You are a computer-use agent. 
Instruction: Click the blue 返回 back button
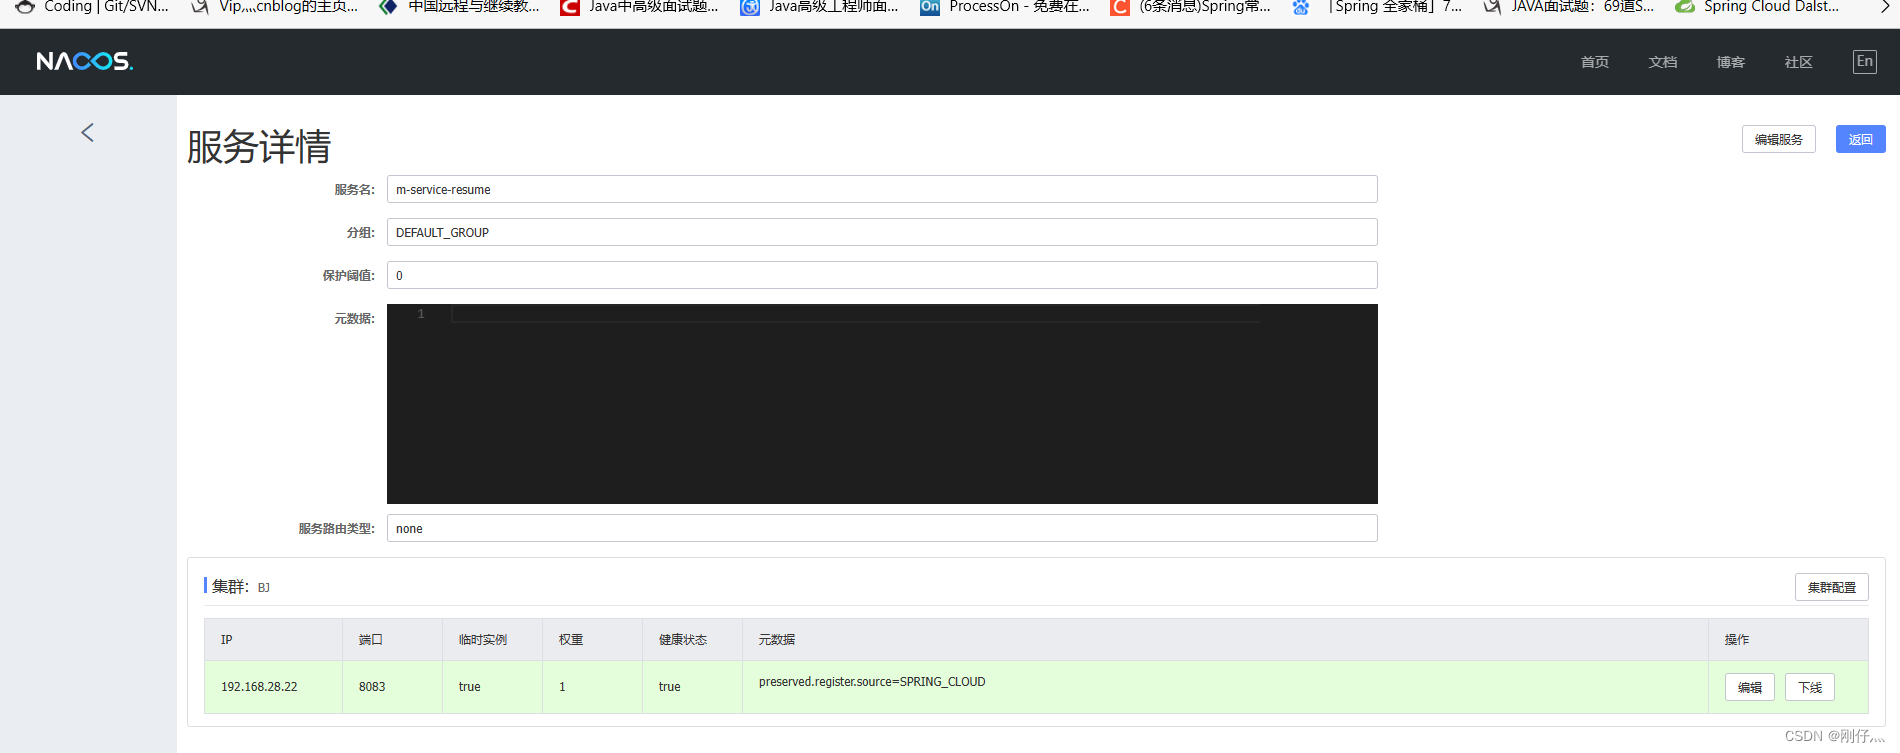click(1861, 139)
